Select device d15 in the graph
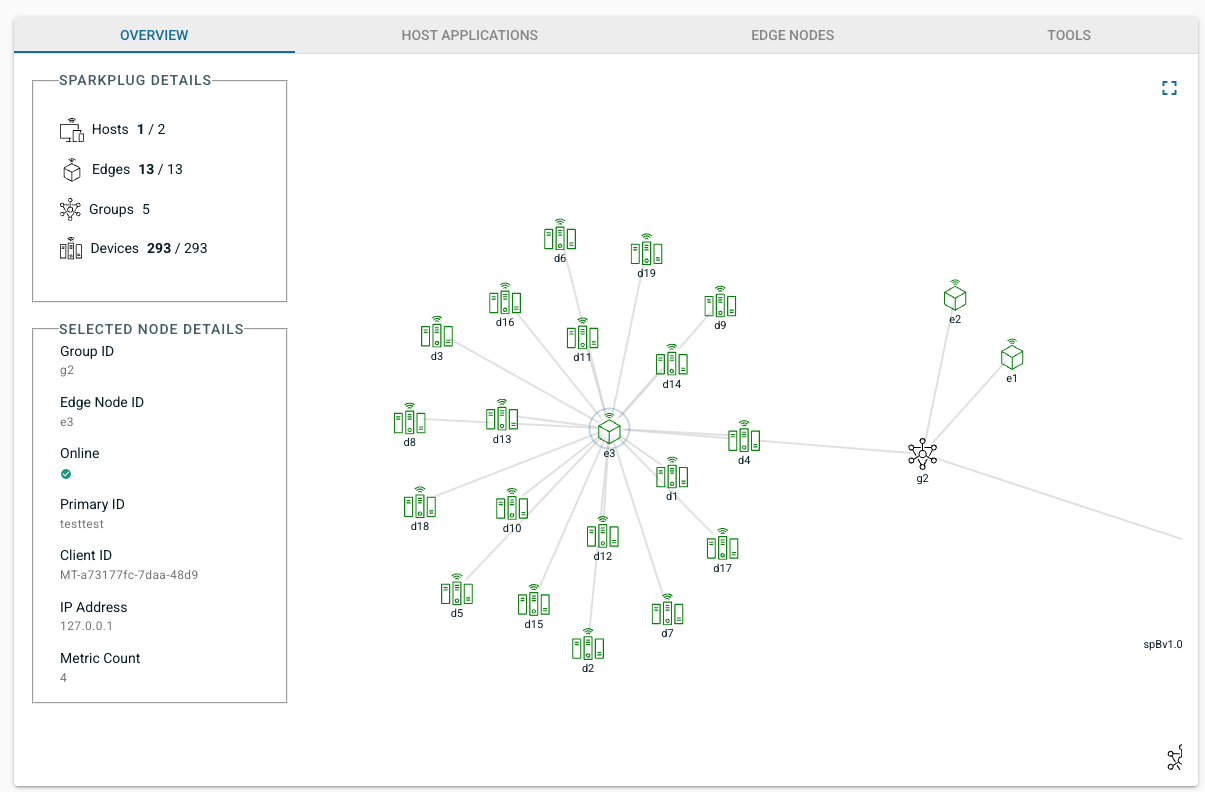 [x=534, y=602]
